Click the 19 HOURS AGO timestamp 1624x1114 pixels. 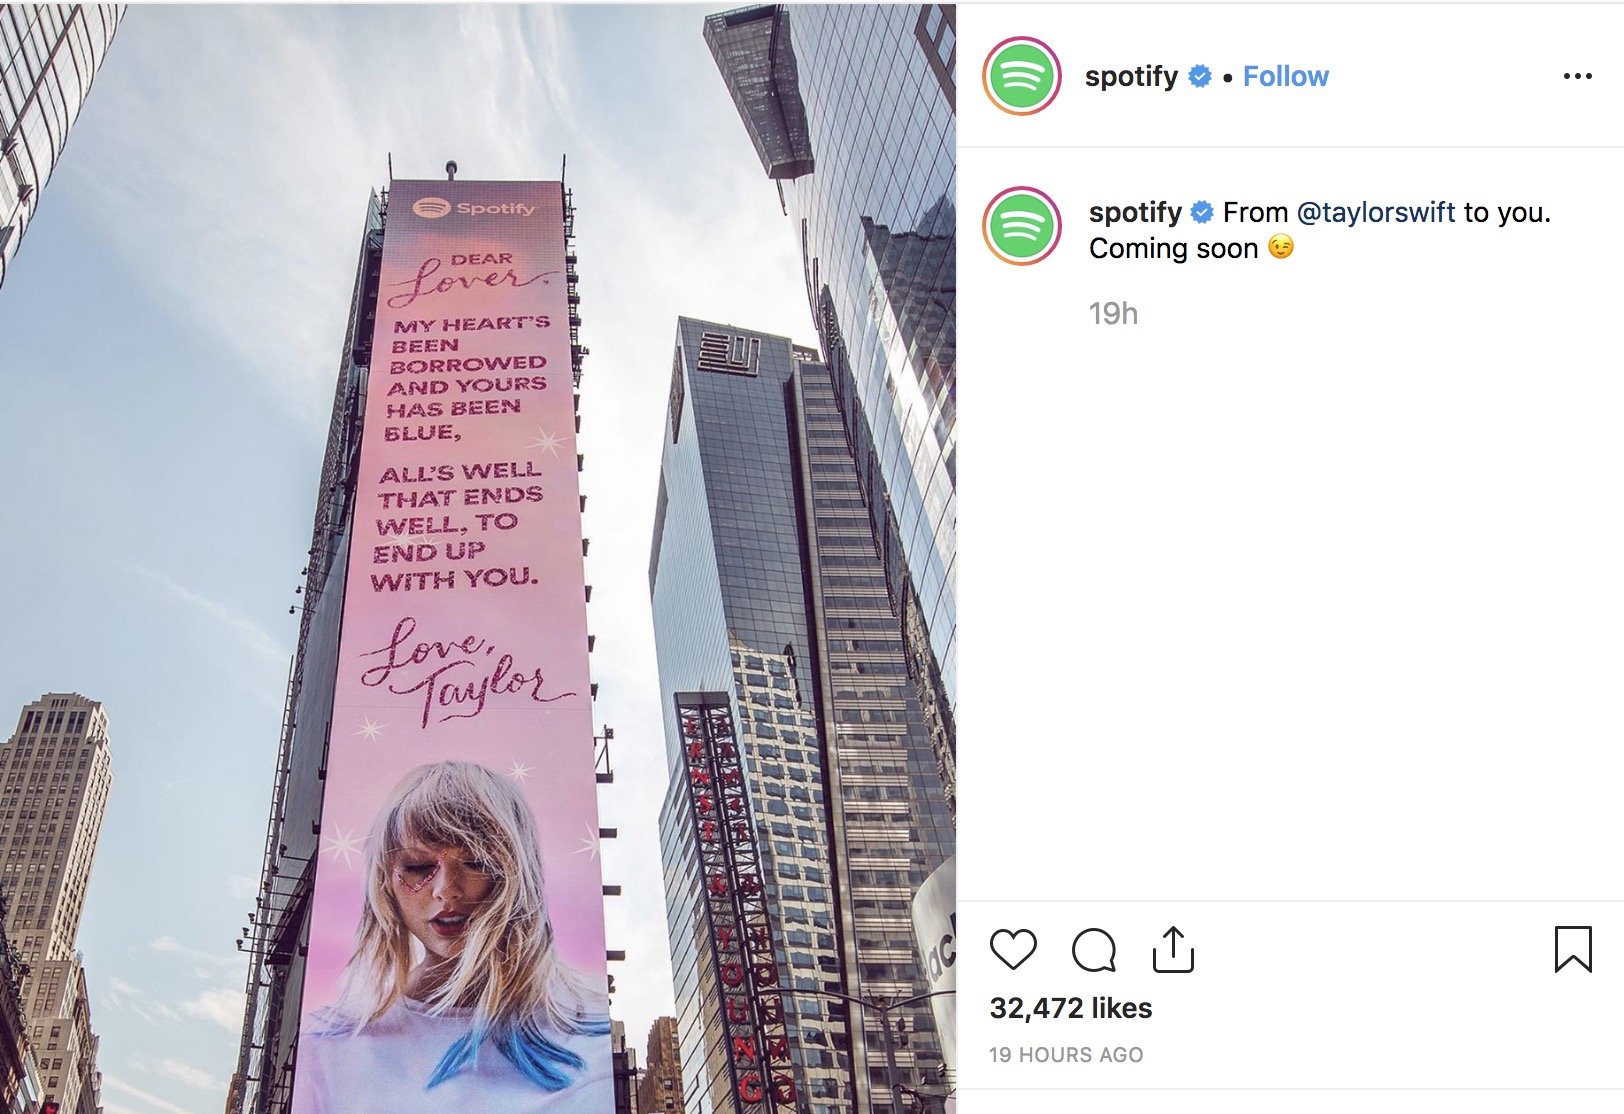coord(1066,1054)
